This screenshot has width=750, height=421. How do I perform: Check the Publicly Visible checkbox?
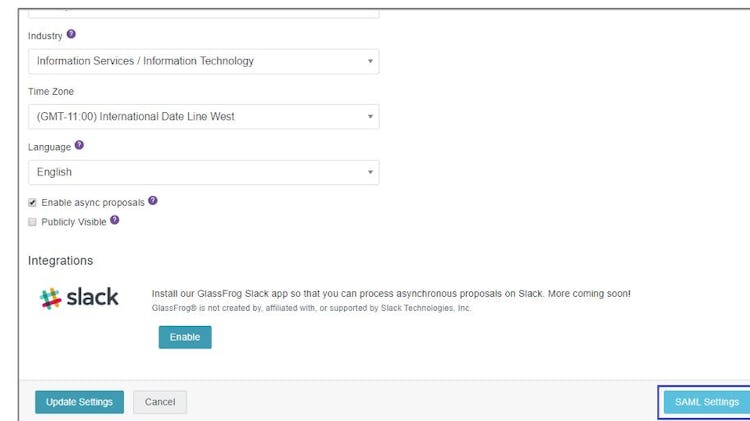tap(33, 222)
